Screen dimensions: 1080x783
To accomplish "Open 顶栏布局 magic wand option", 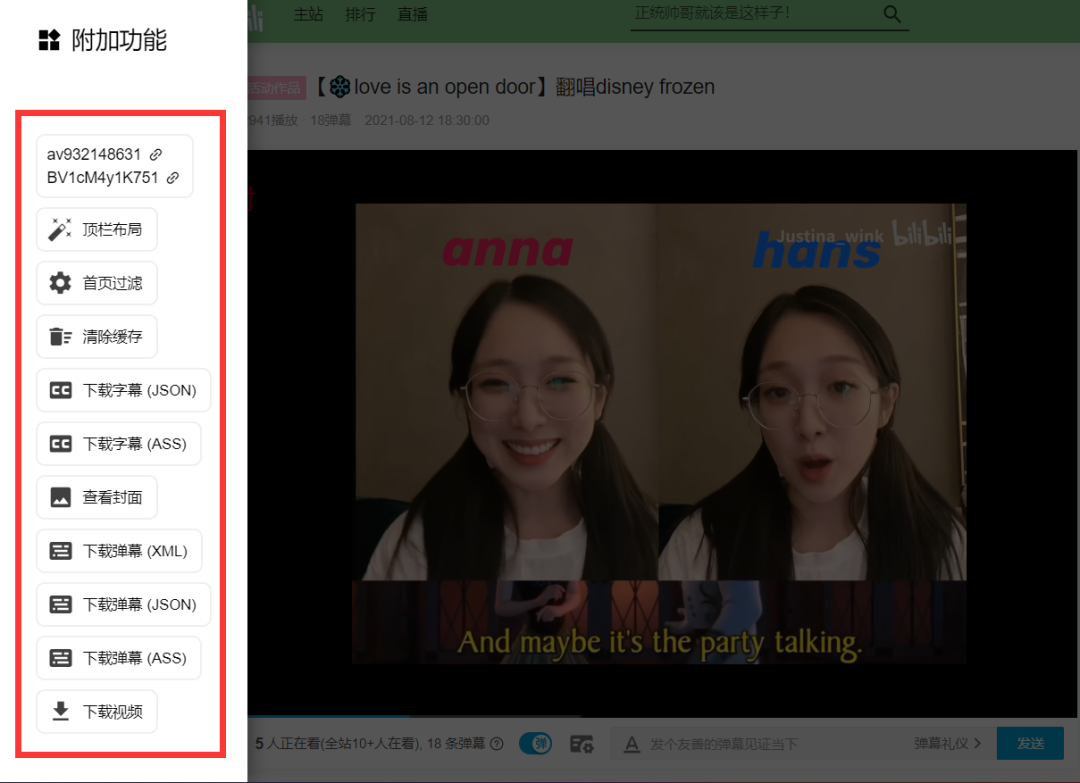I will (x=97, y=229).
